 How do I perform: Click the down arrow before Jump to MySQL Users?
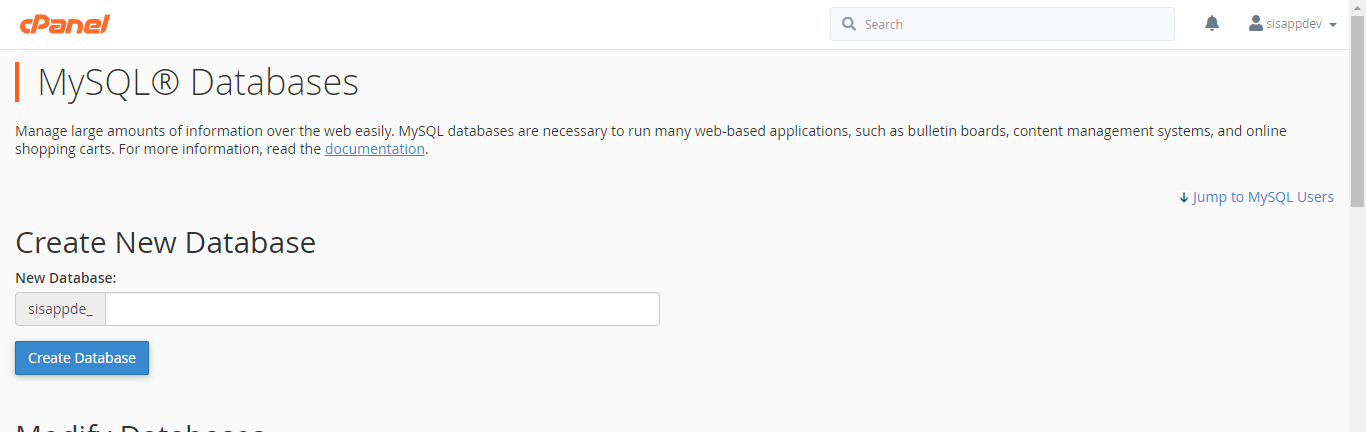pyautogui.click(x=1184, y=198)
